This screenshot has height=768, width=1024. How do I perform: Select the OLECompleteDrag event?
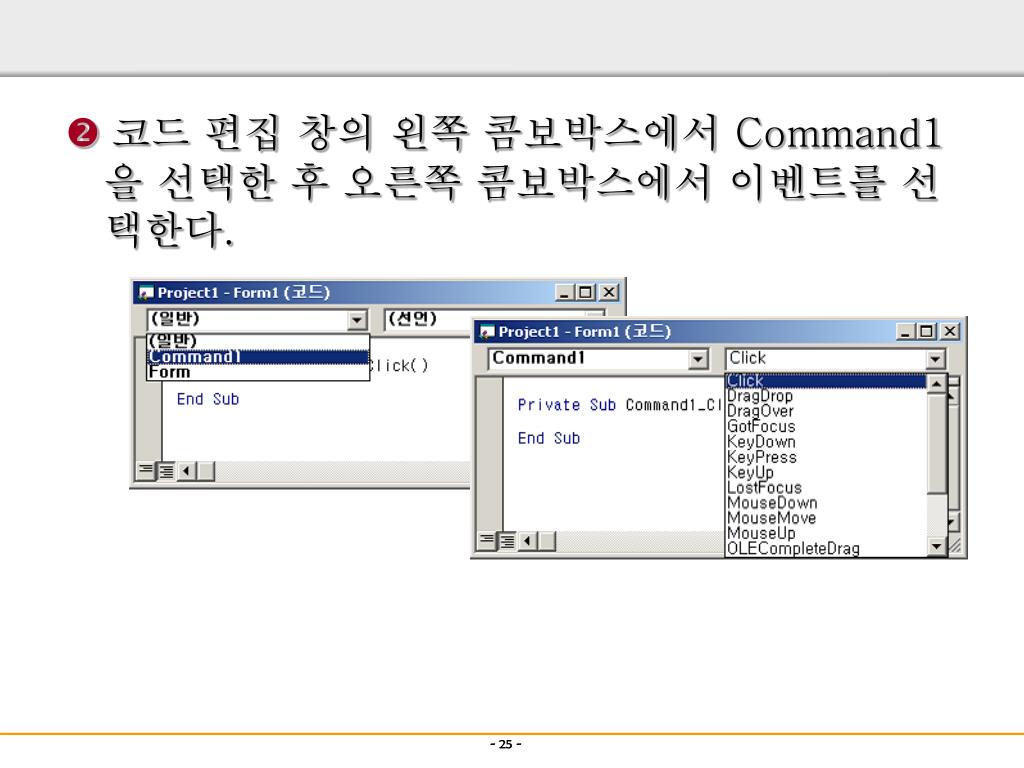click(x=825, y=549)
